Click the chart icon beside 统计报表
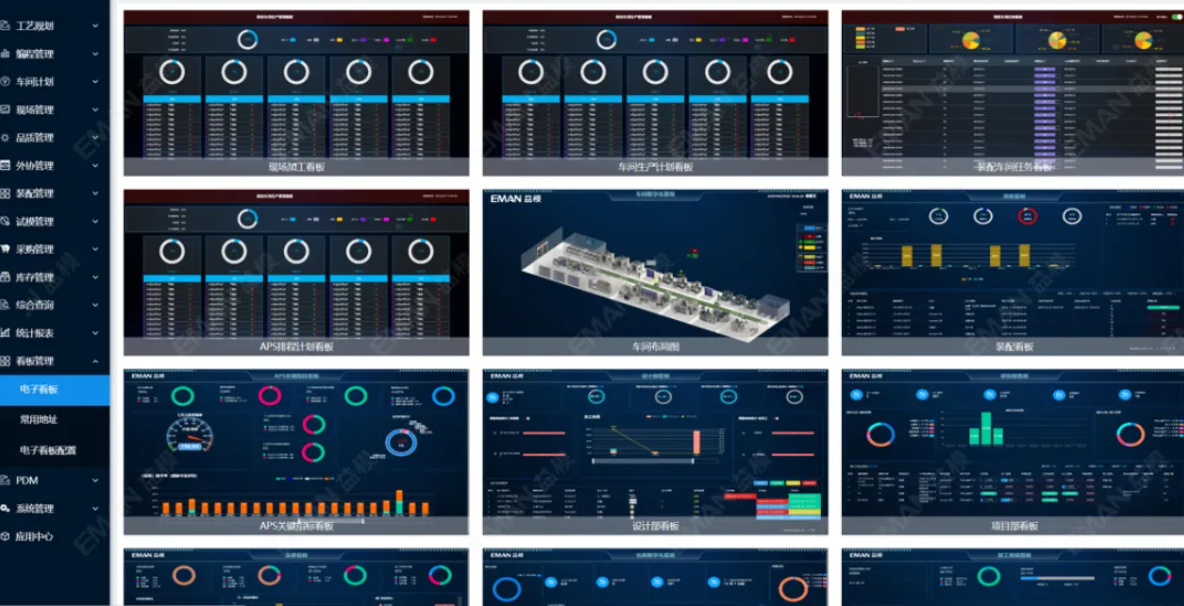1184x606 pixels. pyautogui.click(x=5, y=333)
